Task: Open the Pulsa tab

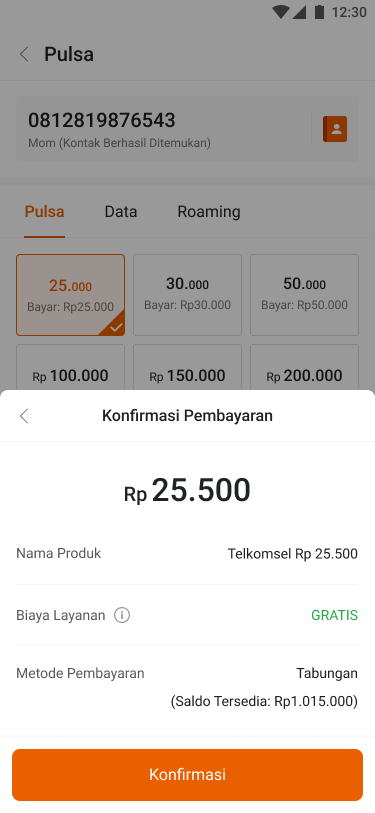Action: [x=45, y=212]
